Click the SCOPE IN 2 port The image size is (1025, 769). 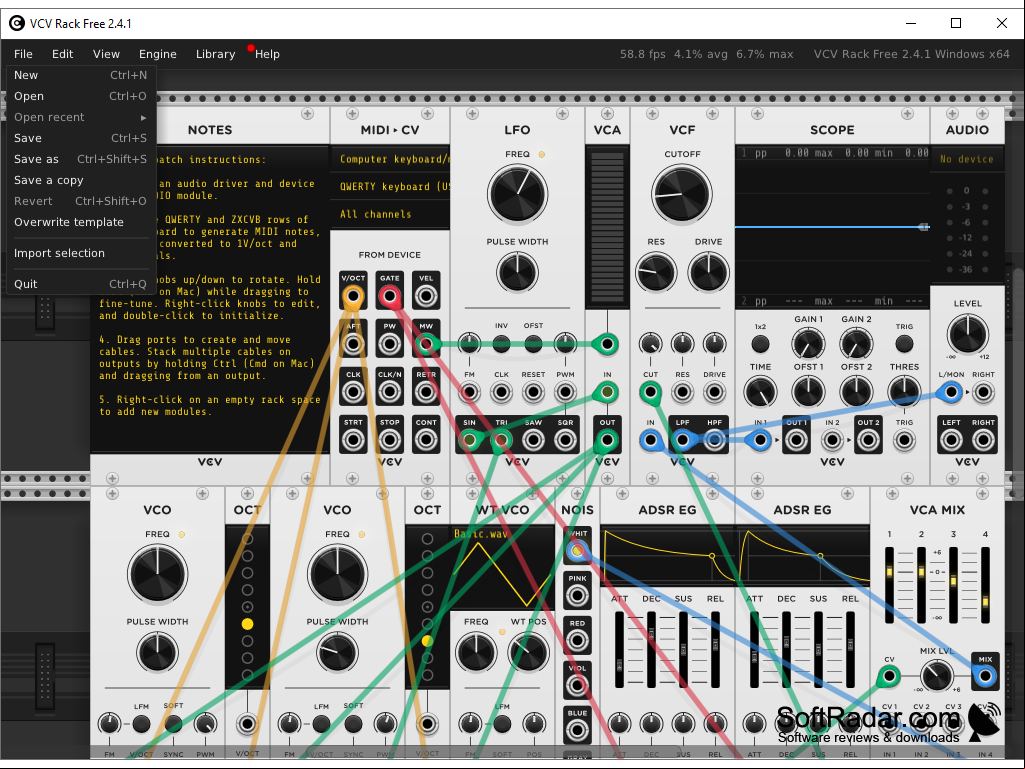pyautogui.click(x=832, y=440)
